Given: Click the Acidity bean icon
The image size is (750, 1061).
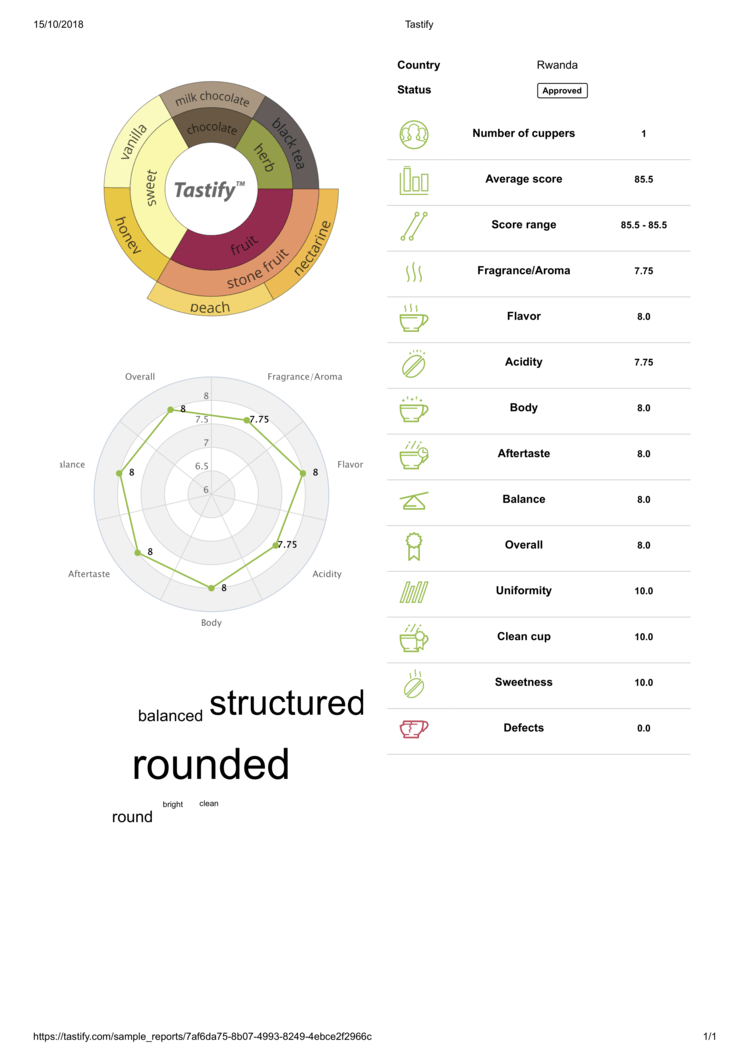Looking at the screenshot, I should click(414, 363).
